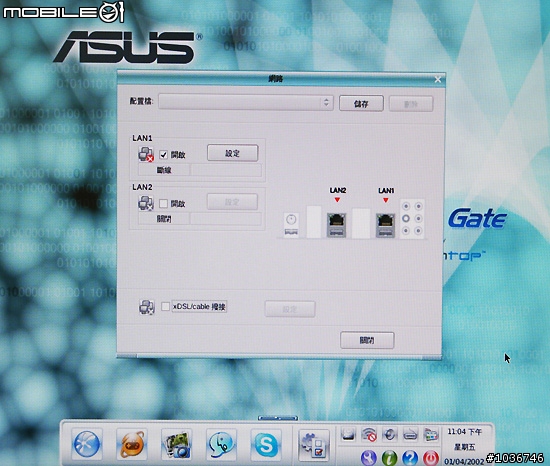Click the colorful language panel tray icon
Image resolution: width=550 pixels, height=466 pixels.
tap(431, 435)
